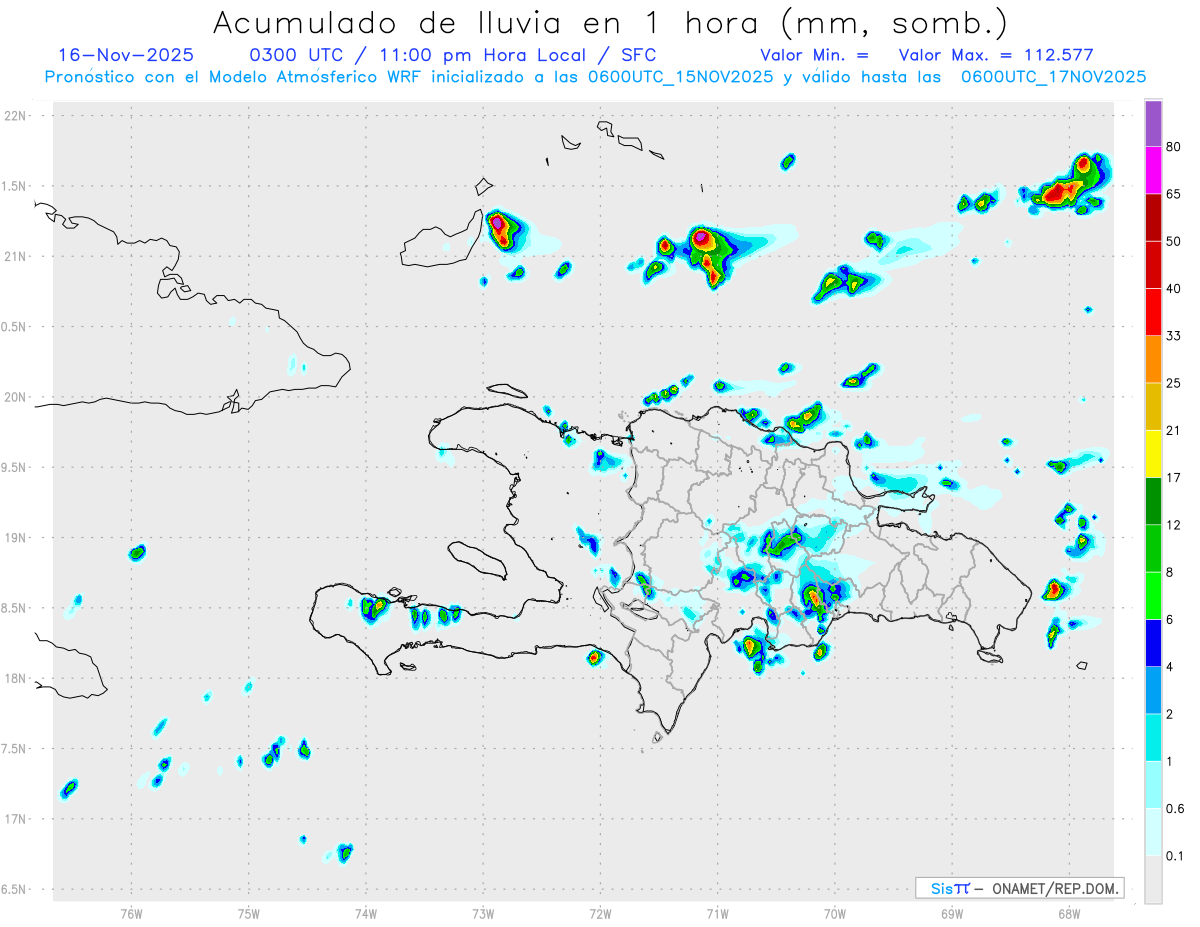This screenshot has width=1200, height=927.
Task: Select "Valor Max. = 112.577" text
Action: point(996,56)
